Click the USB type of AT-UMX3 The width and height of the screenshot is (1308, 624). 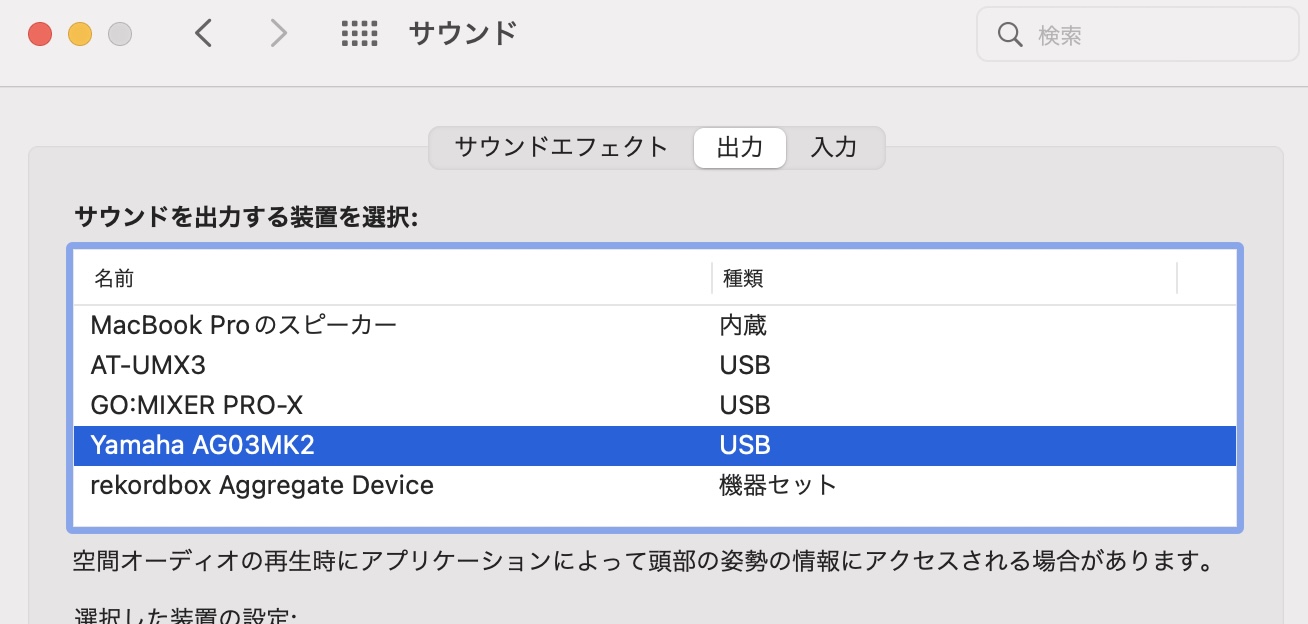[745, 365]
